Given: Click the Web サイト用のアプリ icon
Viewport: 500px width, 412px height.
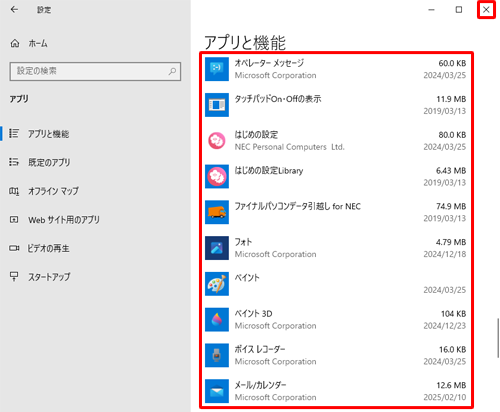Looking at the screenshot, I should pyautogui.click(x=14, y=220).
